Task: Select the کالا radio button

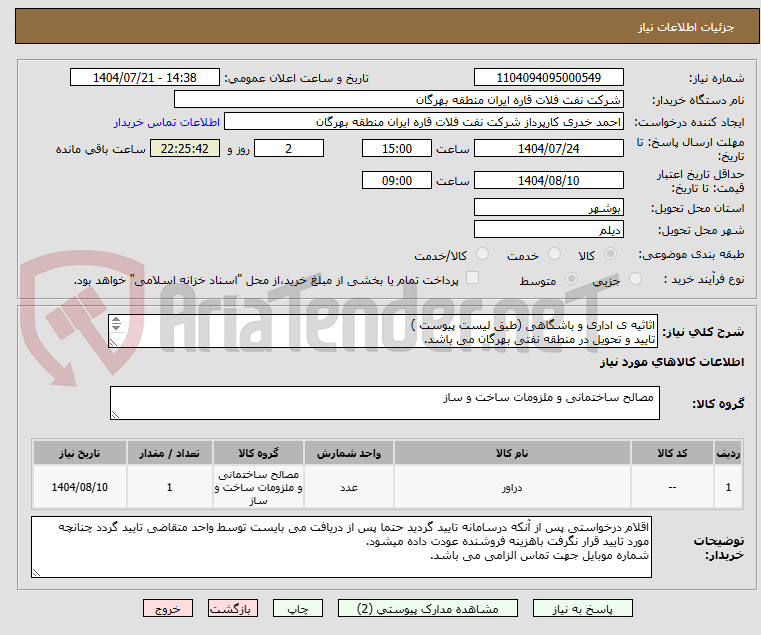Action: click(x=610, y=254)
